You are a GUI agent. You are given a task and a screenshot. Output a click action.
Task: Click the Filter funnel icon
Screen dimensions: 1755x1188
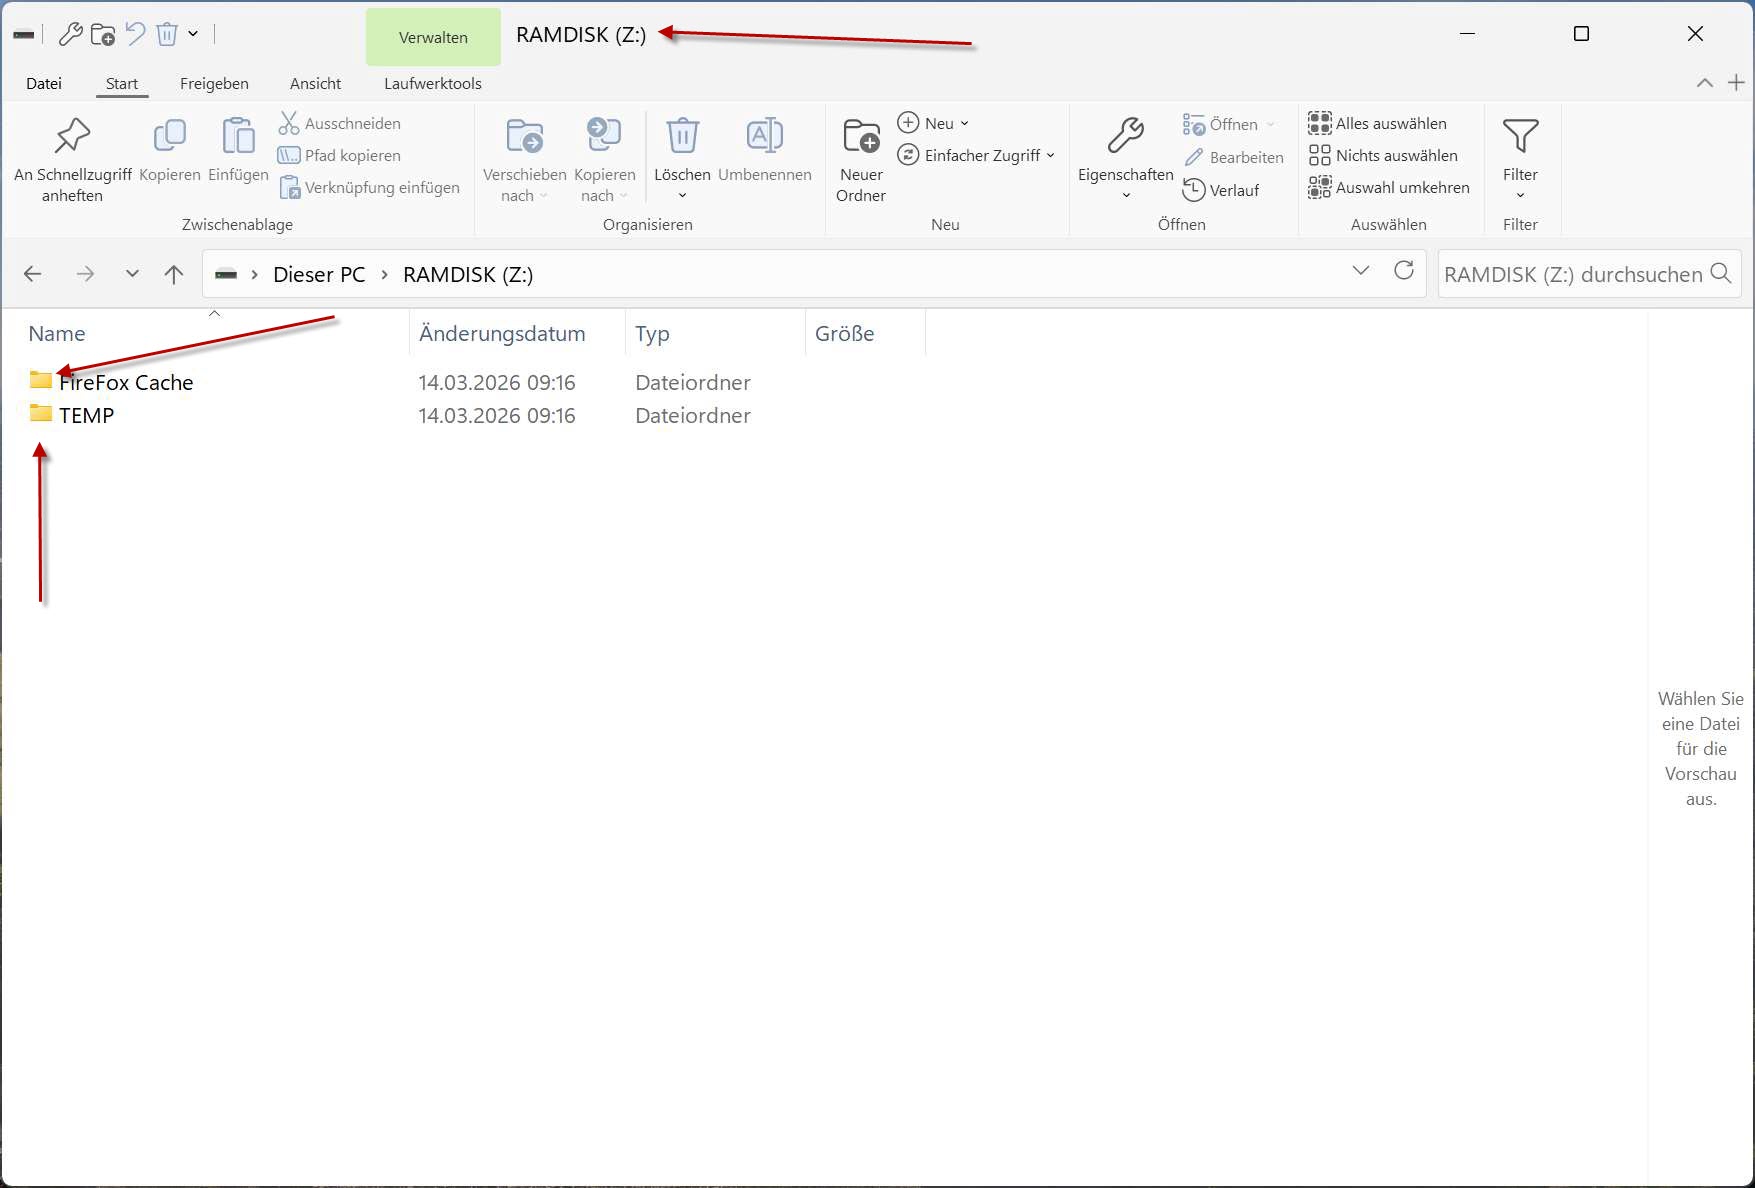(x=1519, y=136)
